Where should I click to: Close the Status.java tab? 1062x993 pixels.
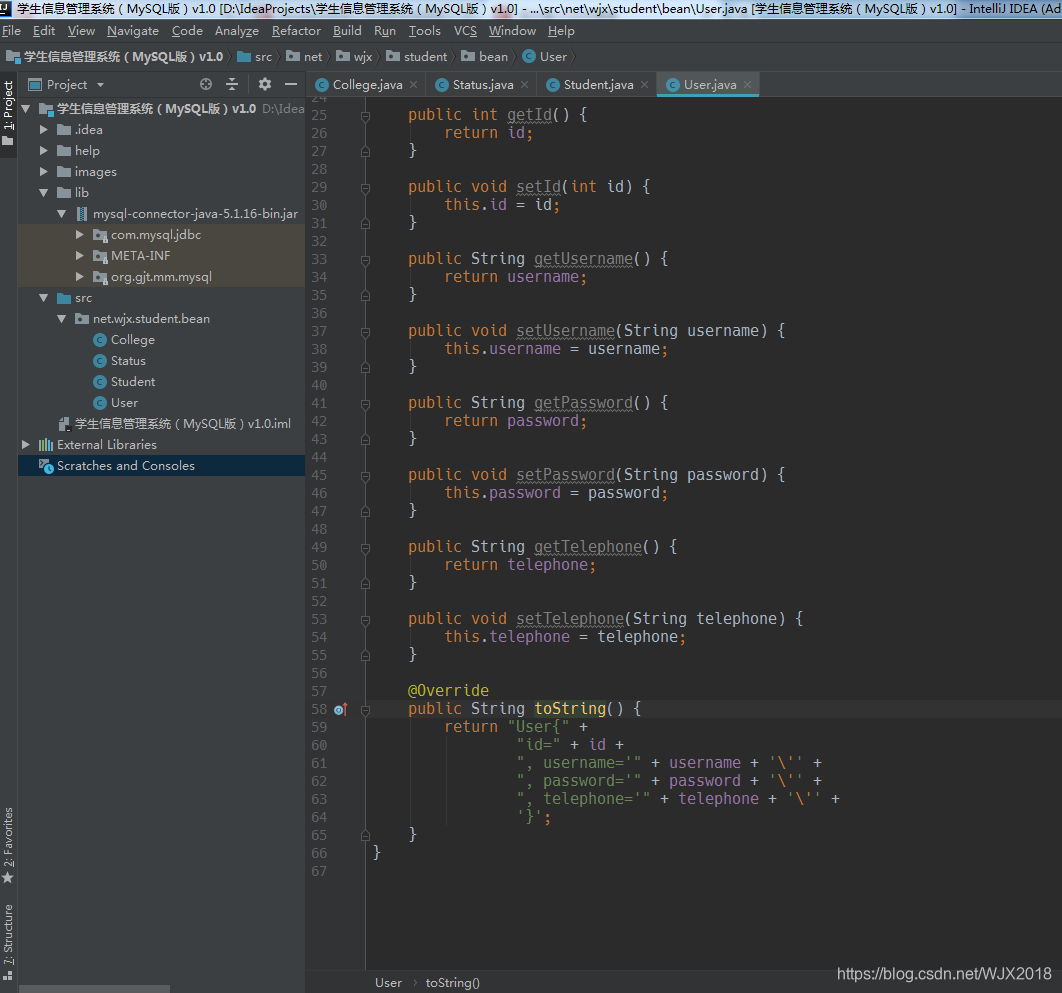point(524,85)
